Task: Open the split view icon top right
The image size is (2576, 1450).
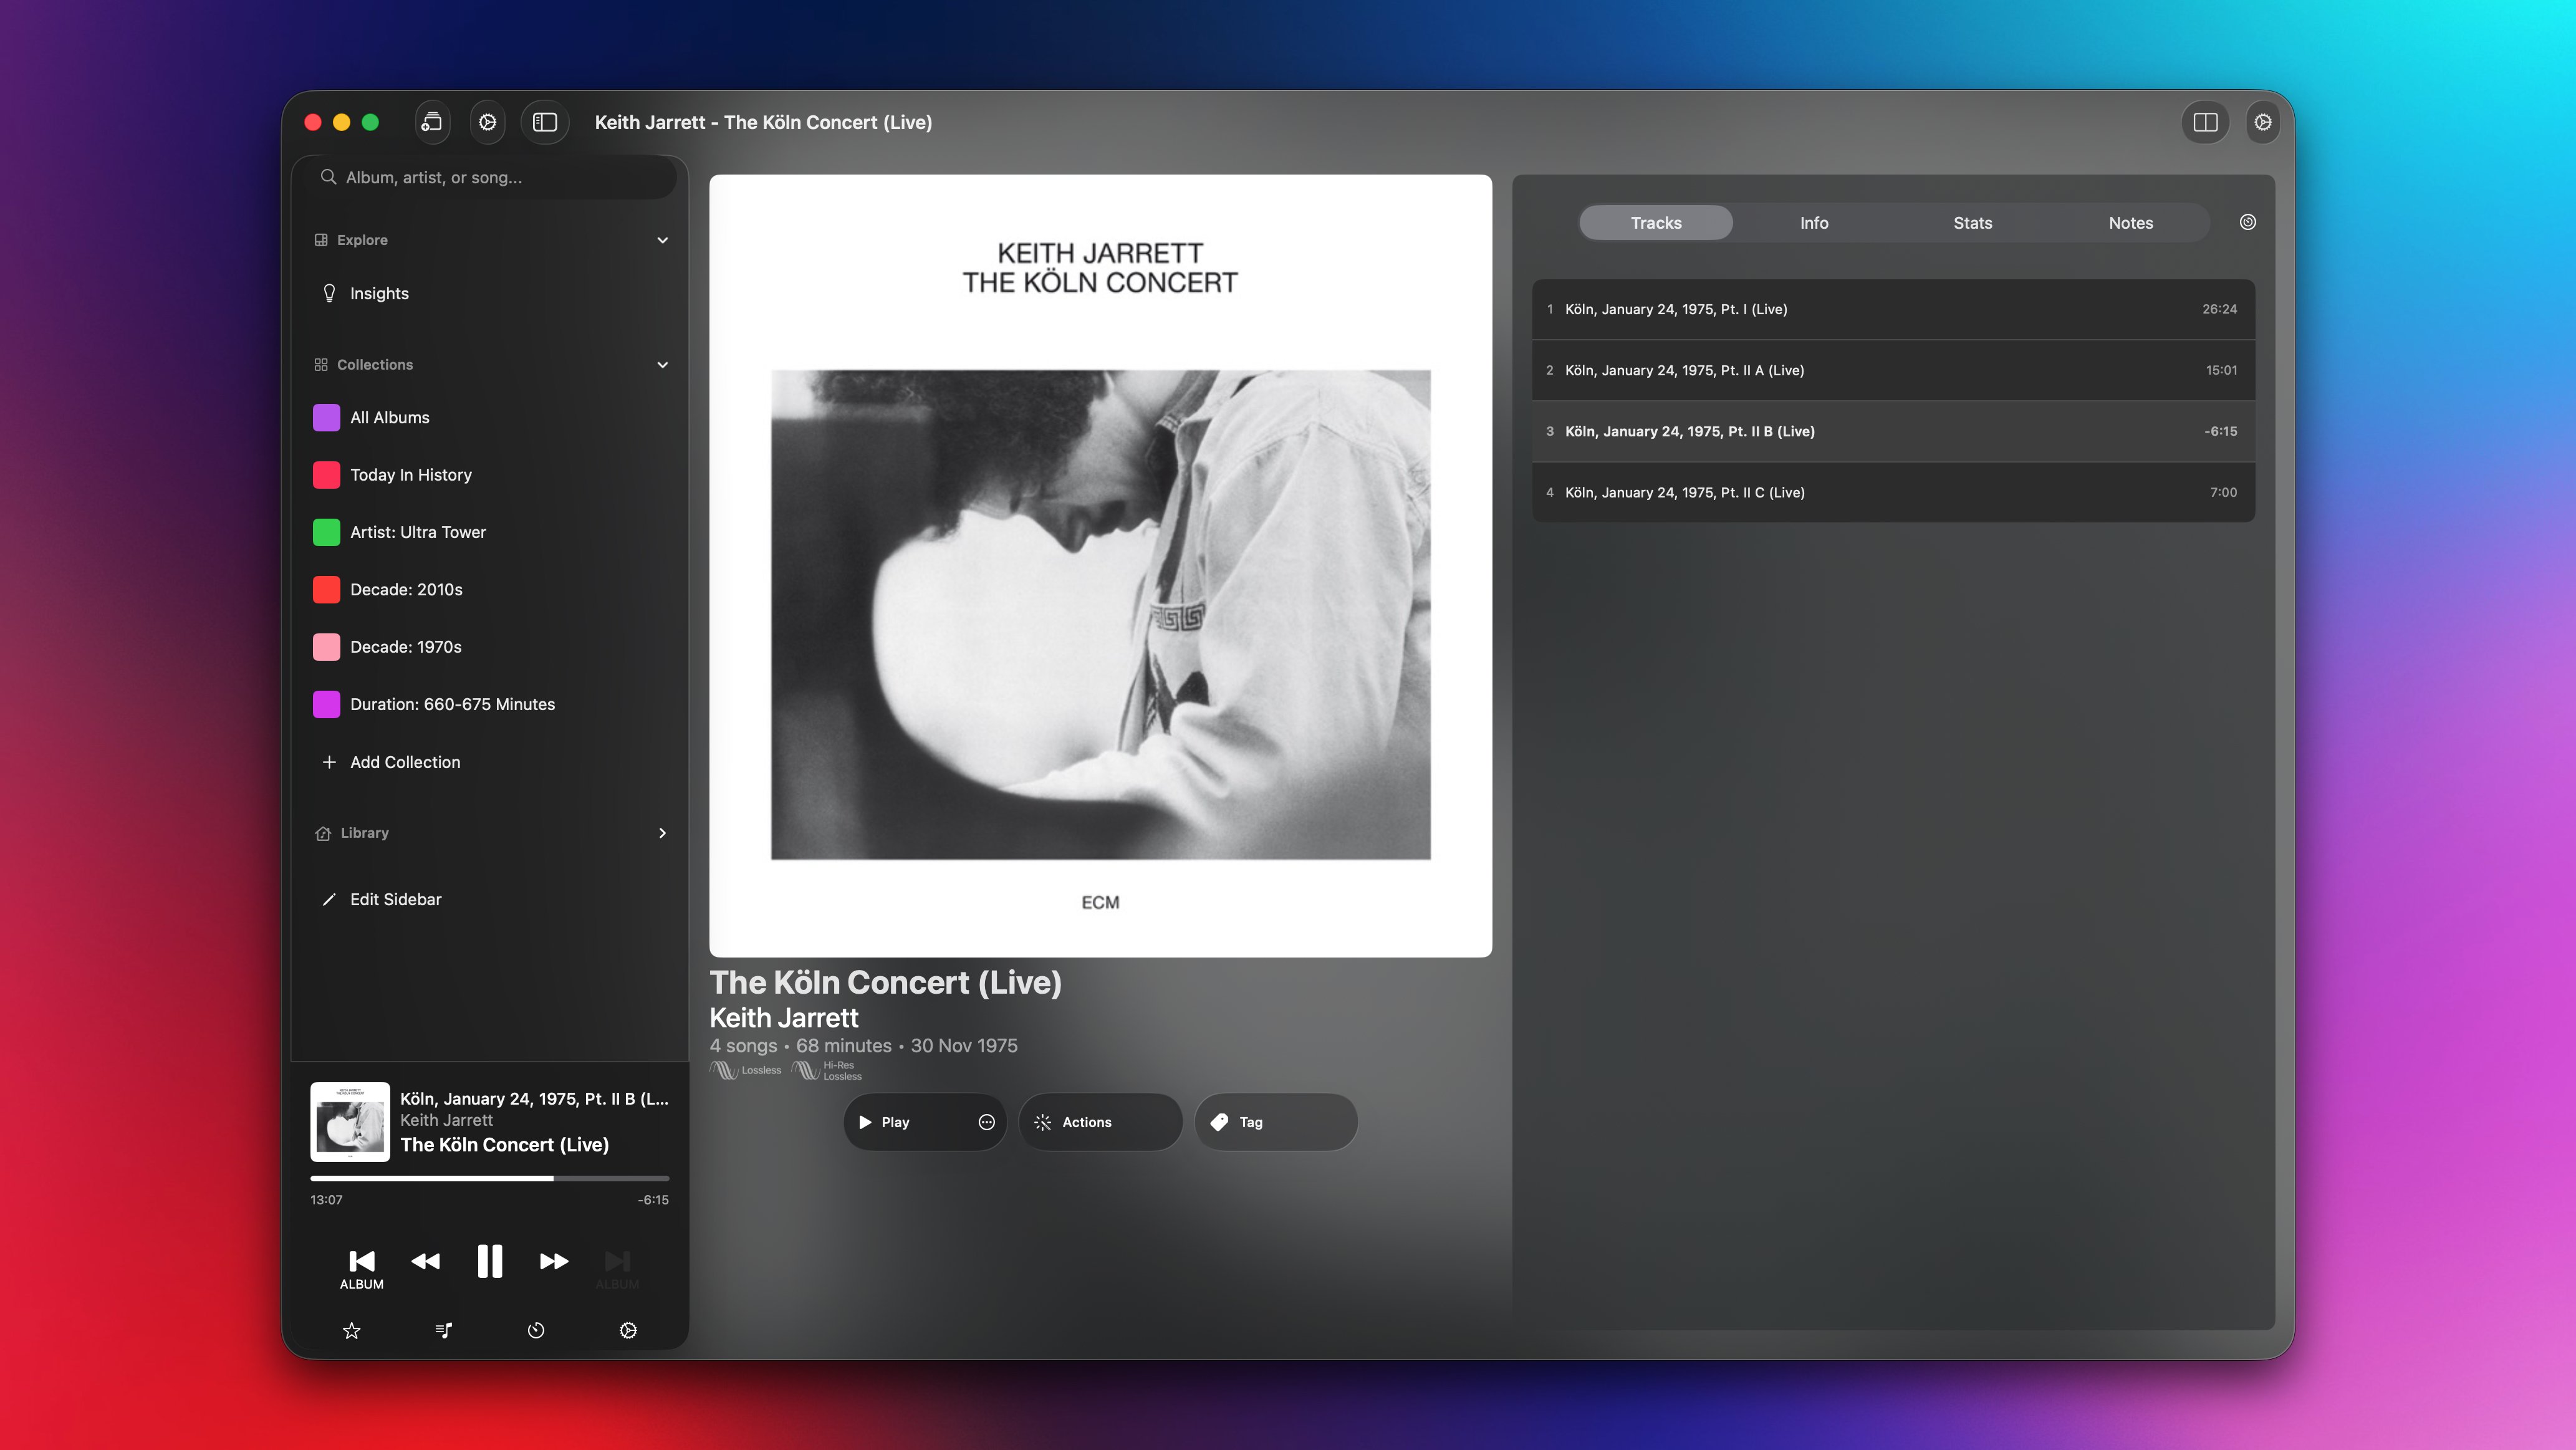Action: (2206, 122)
